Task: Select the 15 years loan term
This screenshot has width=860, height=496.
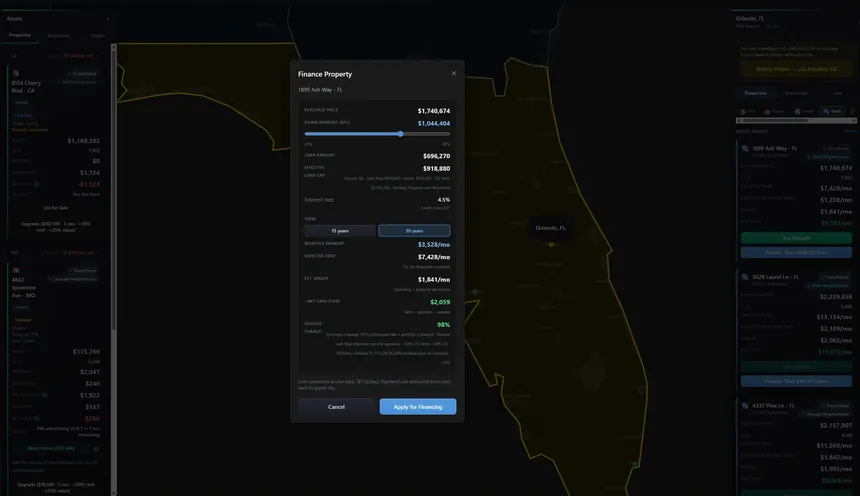Action: [340, 231]
